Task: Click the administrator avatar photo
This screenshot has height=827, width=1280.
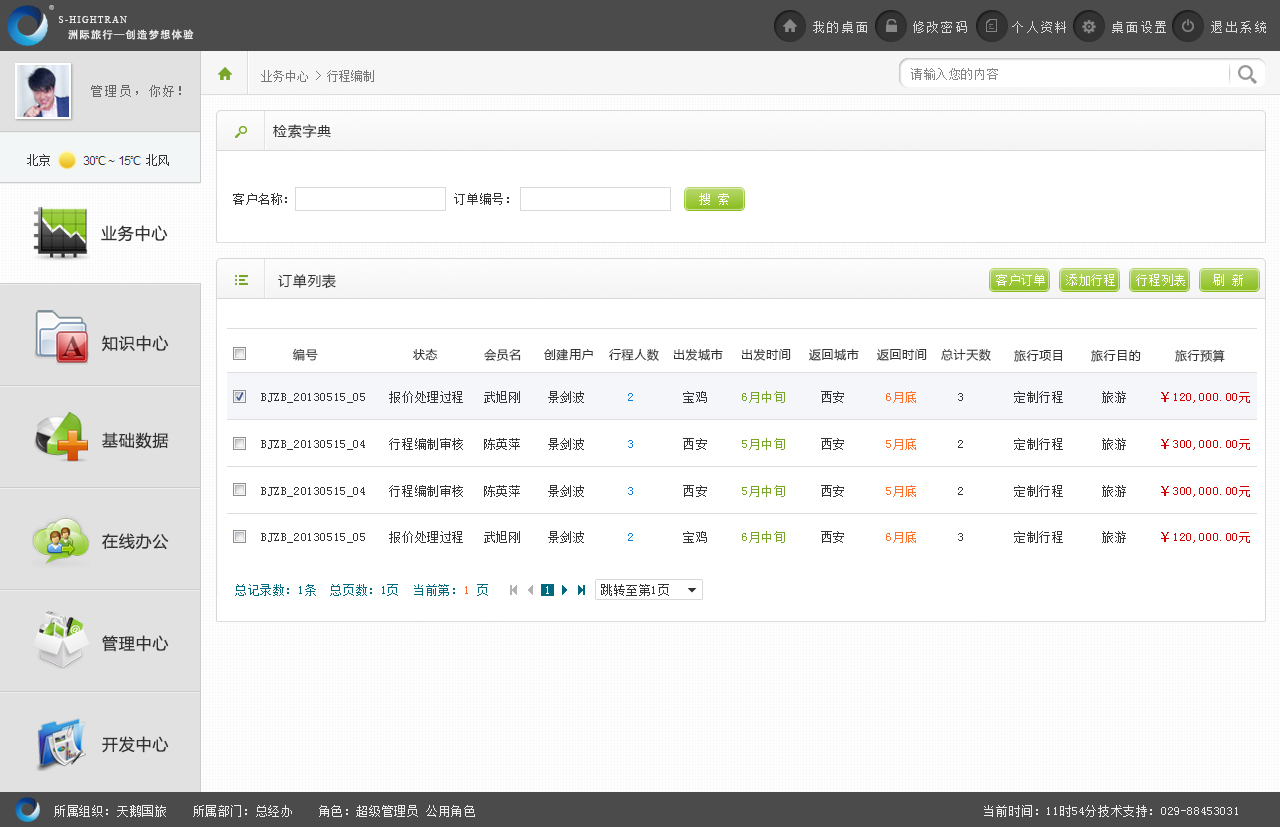Action: [x=43, y=91]
